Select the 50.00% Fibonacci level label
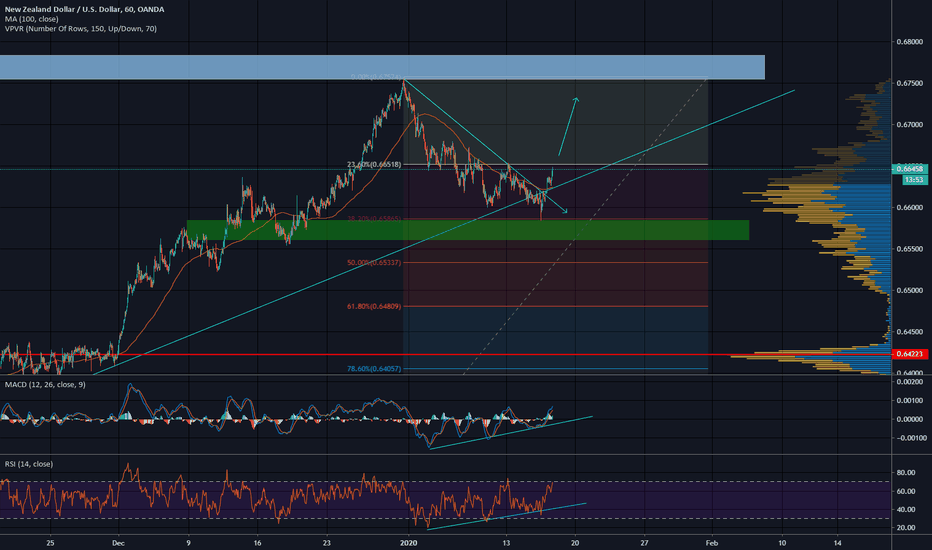Image resolution: width=932 pixels, height=550 pixels. click(x=375, y=262)
